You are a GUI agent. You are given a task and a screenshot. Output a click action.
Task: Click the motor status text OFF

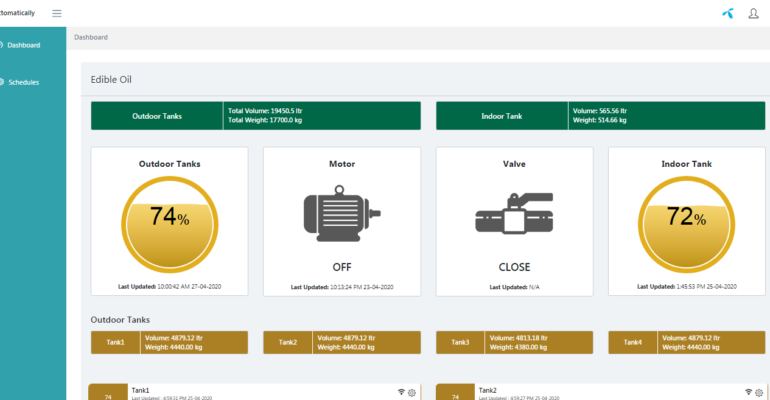342,267
